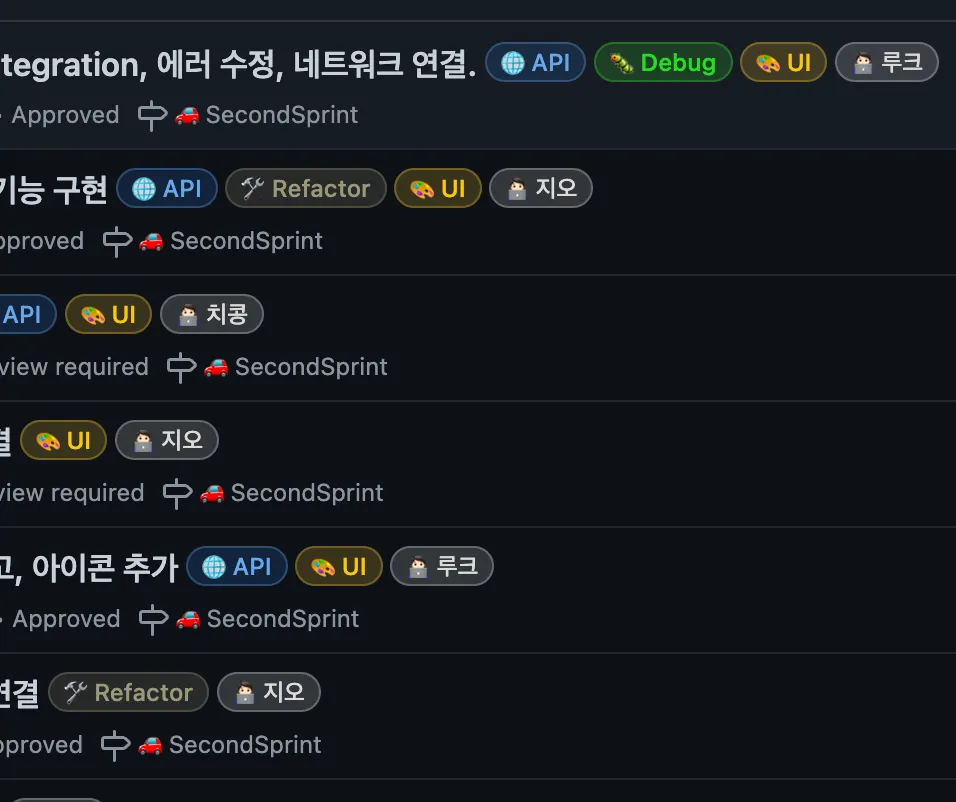Select the 치콩 assignee label

click(212, 315)
